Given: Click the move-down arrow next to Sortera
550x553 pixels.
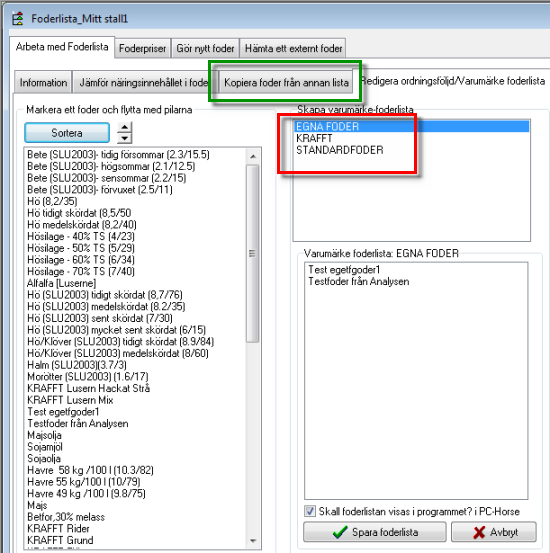Looking at the screenshot, I should point(125,138).
